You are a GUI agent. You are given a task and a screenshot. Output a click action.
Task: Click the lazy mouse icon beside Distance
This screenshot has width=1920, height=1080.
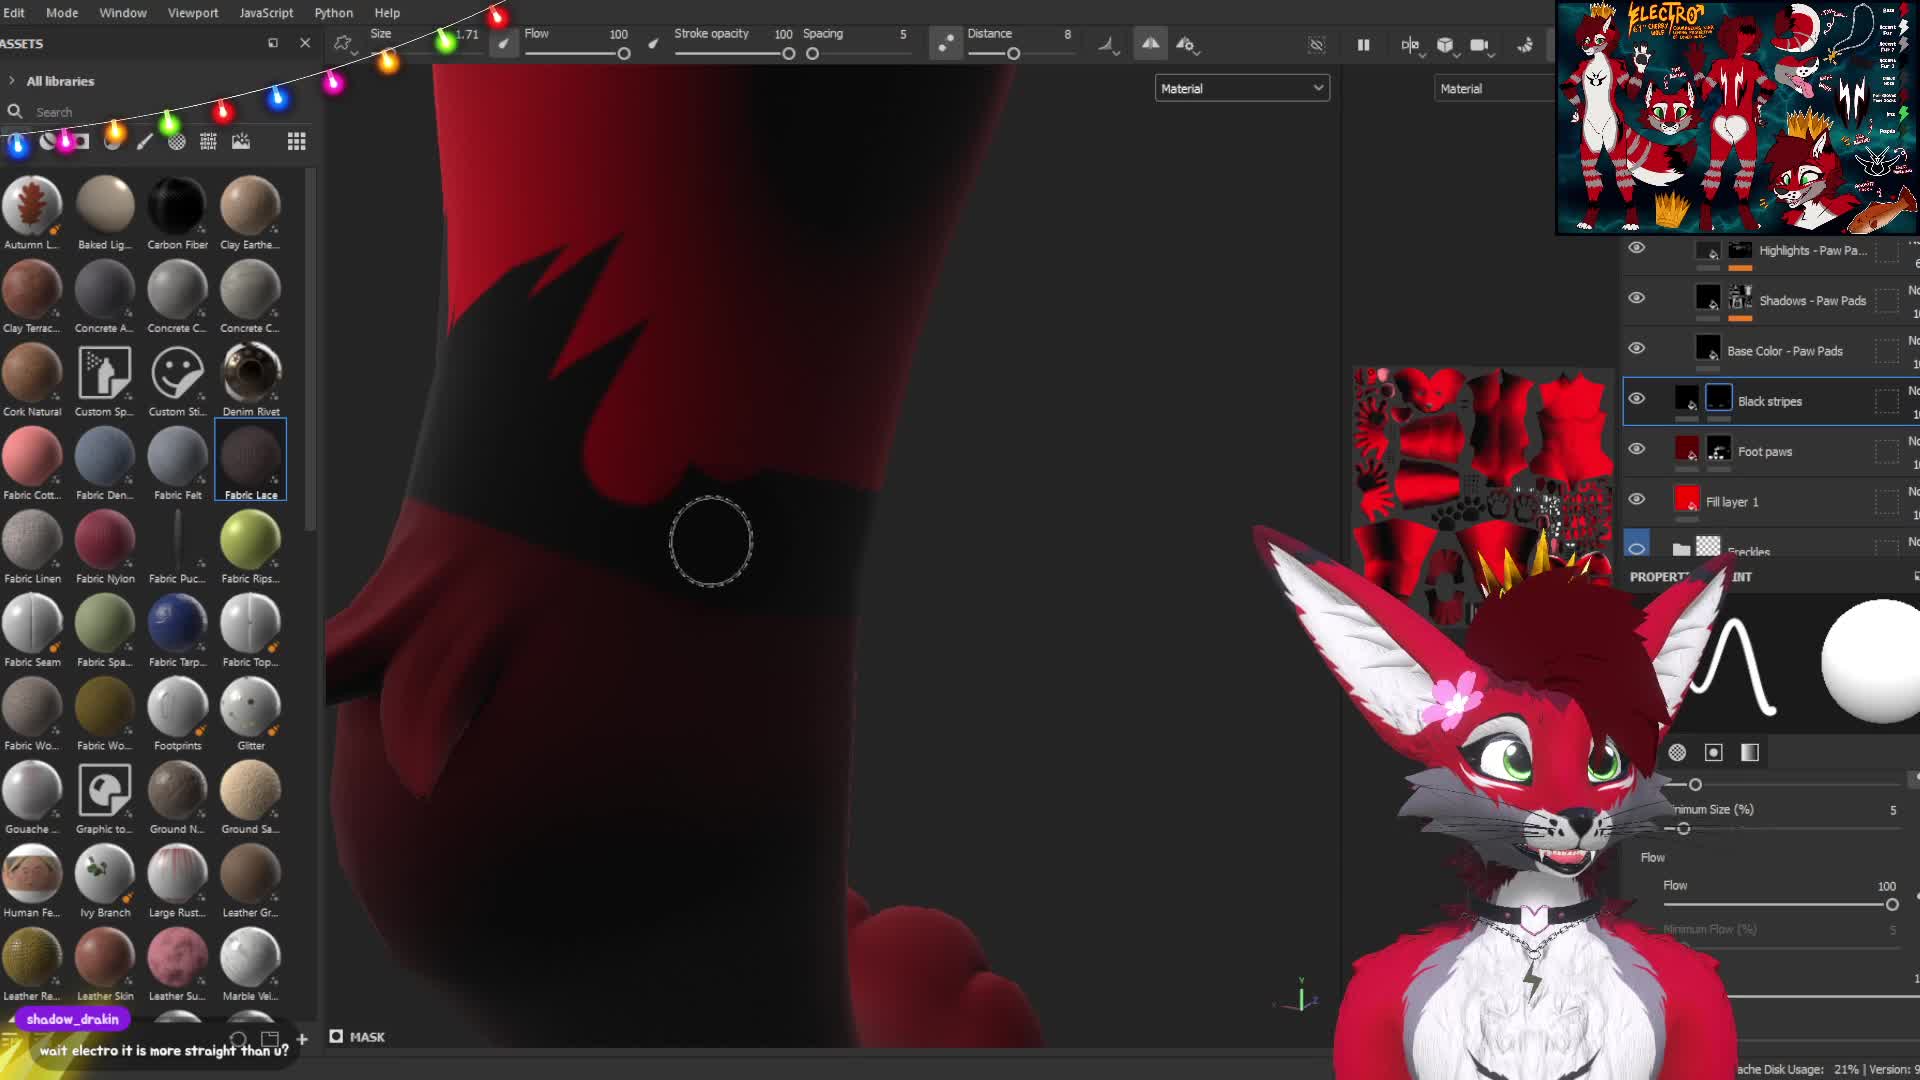point(945,43)
